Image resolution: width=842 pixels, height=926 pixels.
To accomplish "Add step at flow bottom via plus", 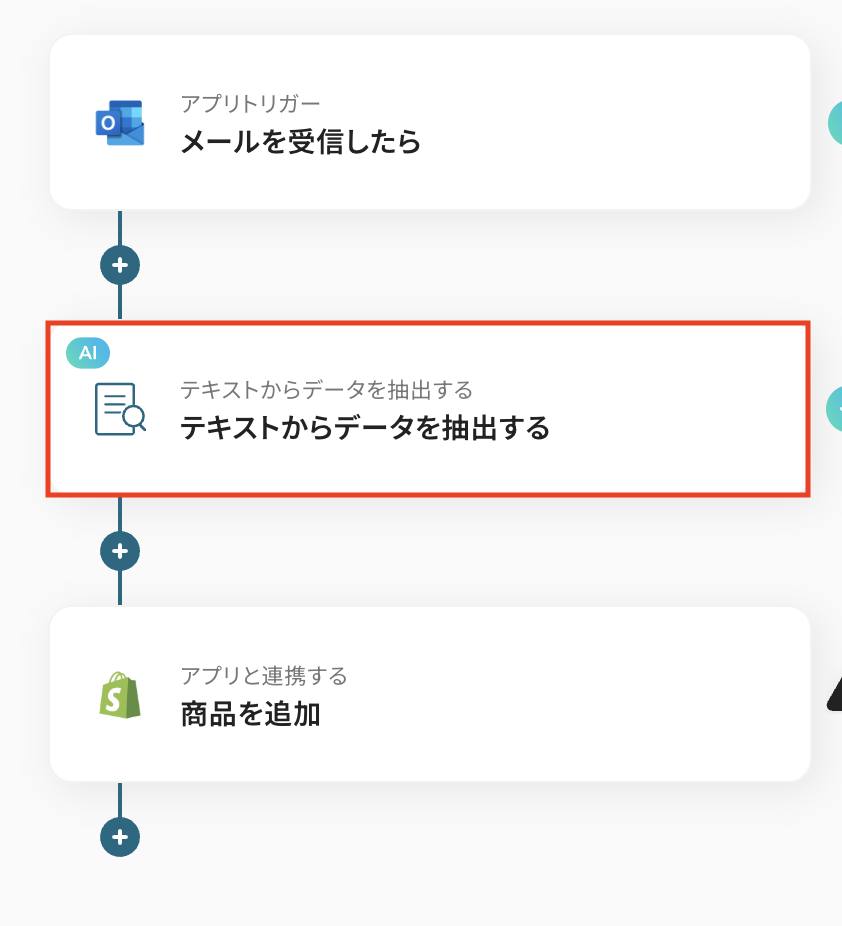I will [x=120, y=836].
